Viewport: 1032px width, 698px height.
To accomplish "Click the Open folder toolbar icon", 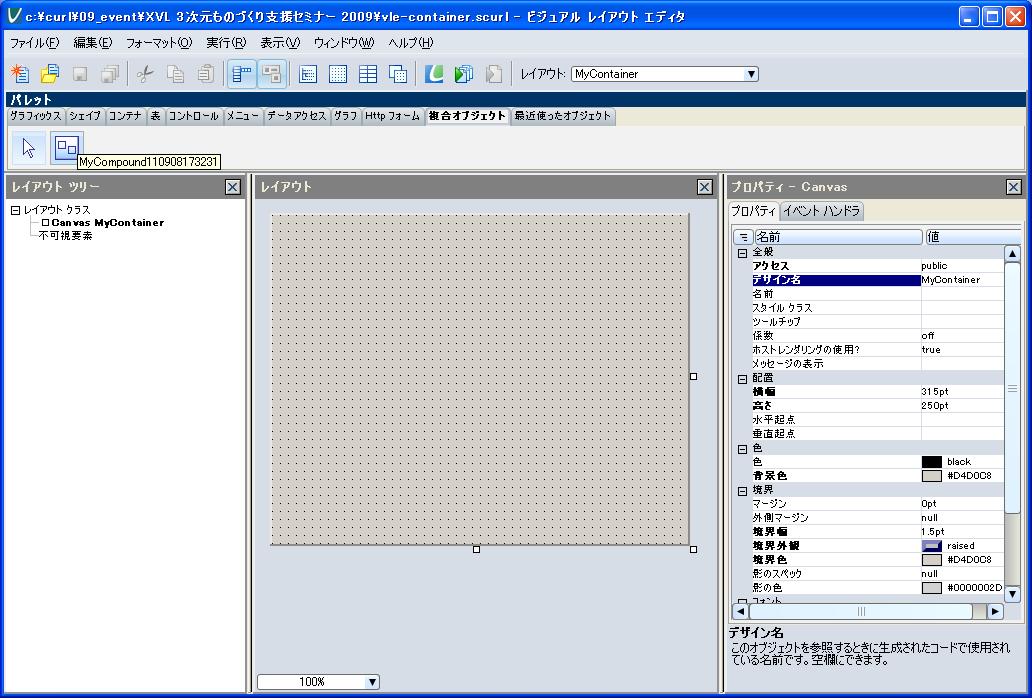I will 49,74.
